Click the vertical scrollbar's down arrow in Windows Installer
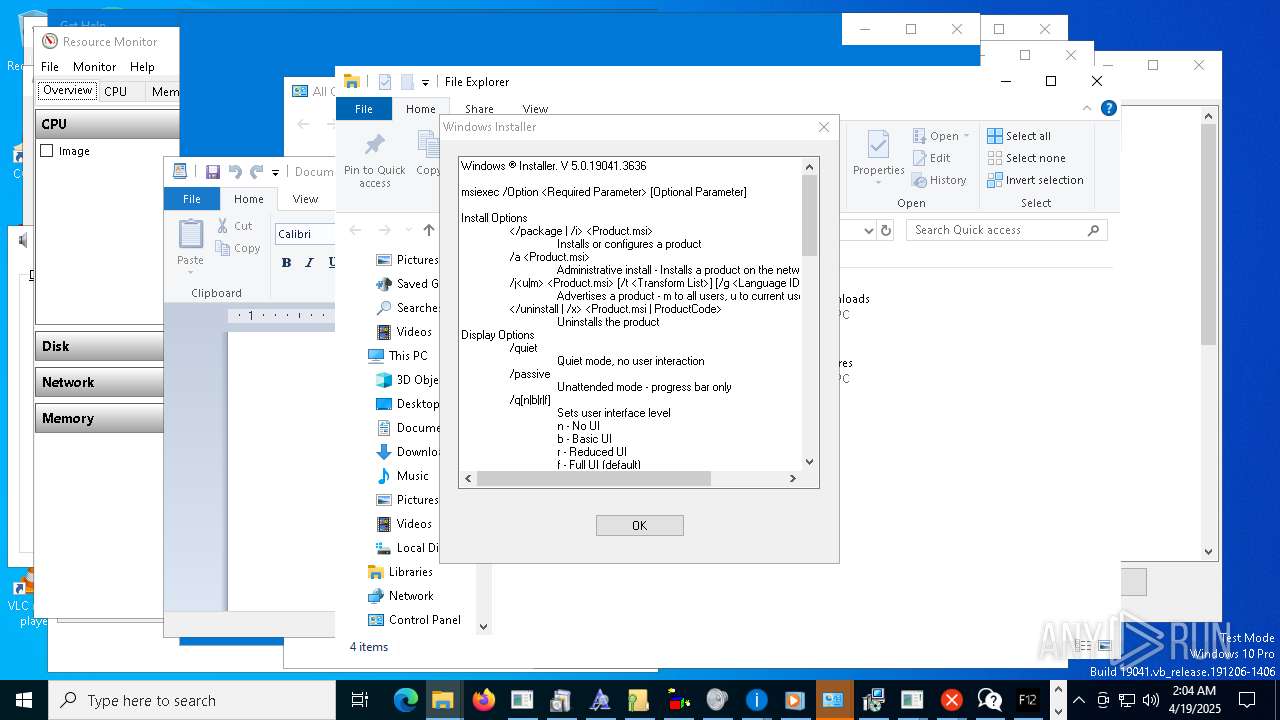The width and height of the screenshot is (1280, 720). click(809, 461)
